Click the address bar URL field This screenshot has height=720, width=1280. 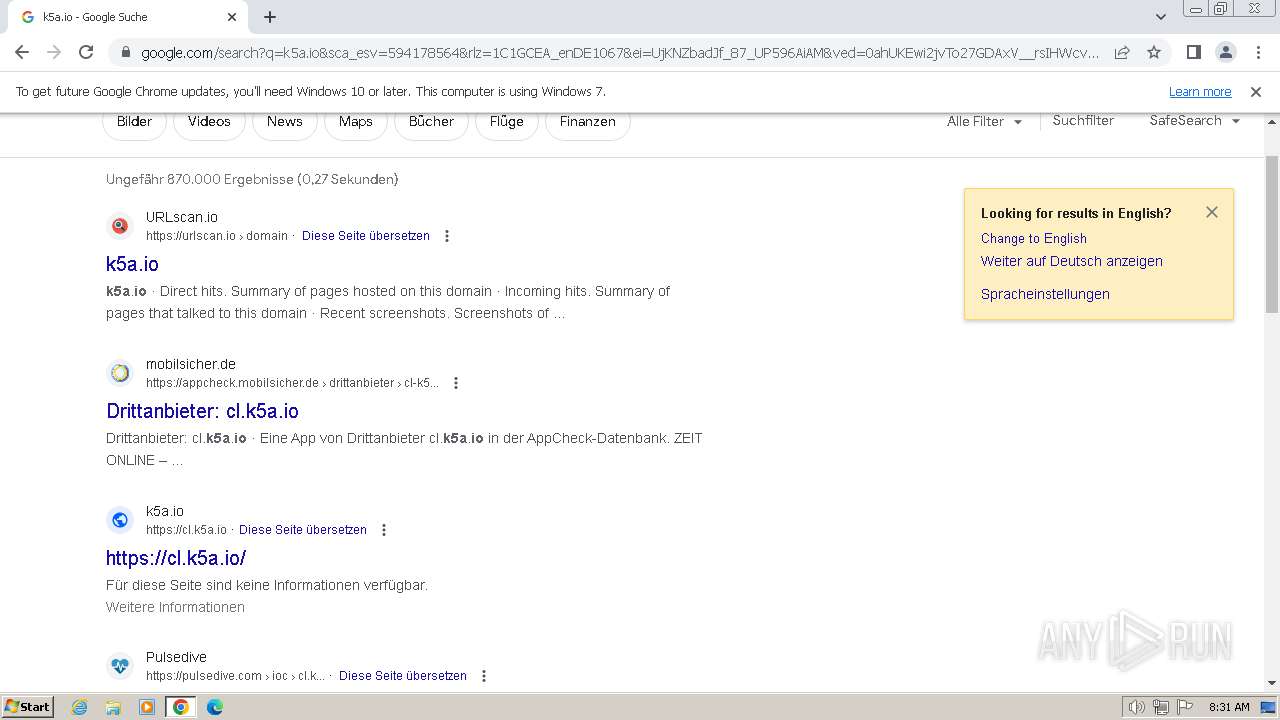[x=620, y=52]
